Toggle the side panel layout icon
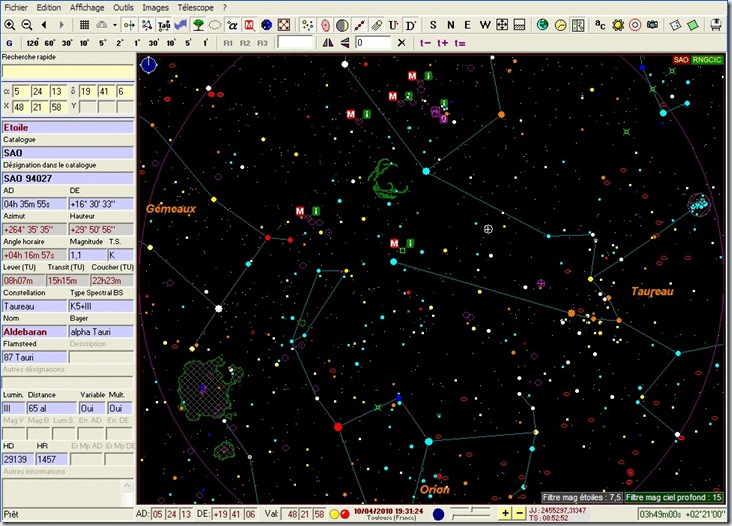Image resolution: width=732 pixels, height=526 pixels. pos(578,25)
